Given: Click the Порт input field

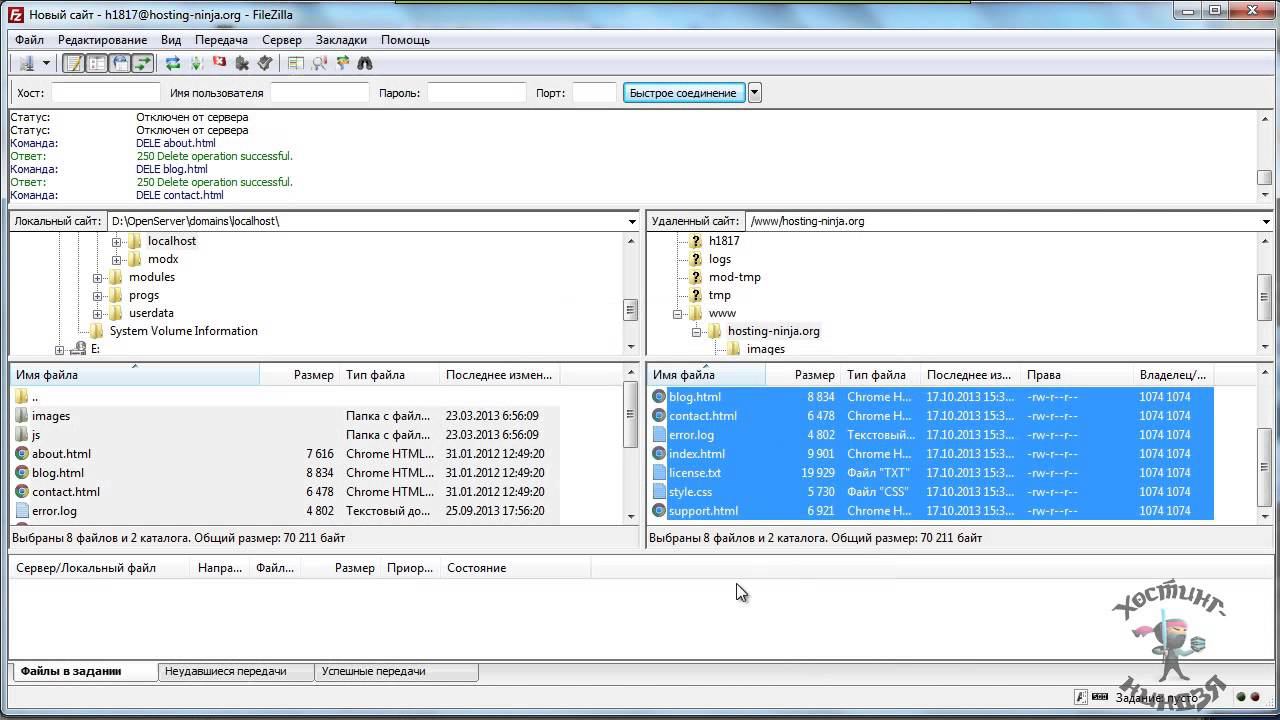Looking at the screenshot, I should pos(594,93).
